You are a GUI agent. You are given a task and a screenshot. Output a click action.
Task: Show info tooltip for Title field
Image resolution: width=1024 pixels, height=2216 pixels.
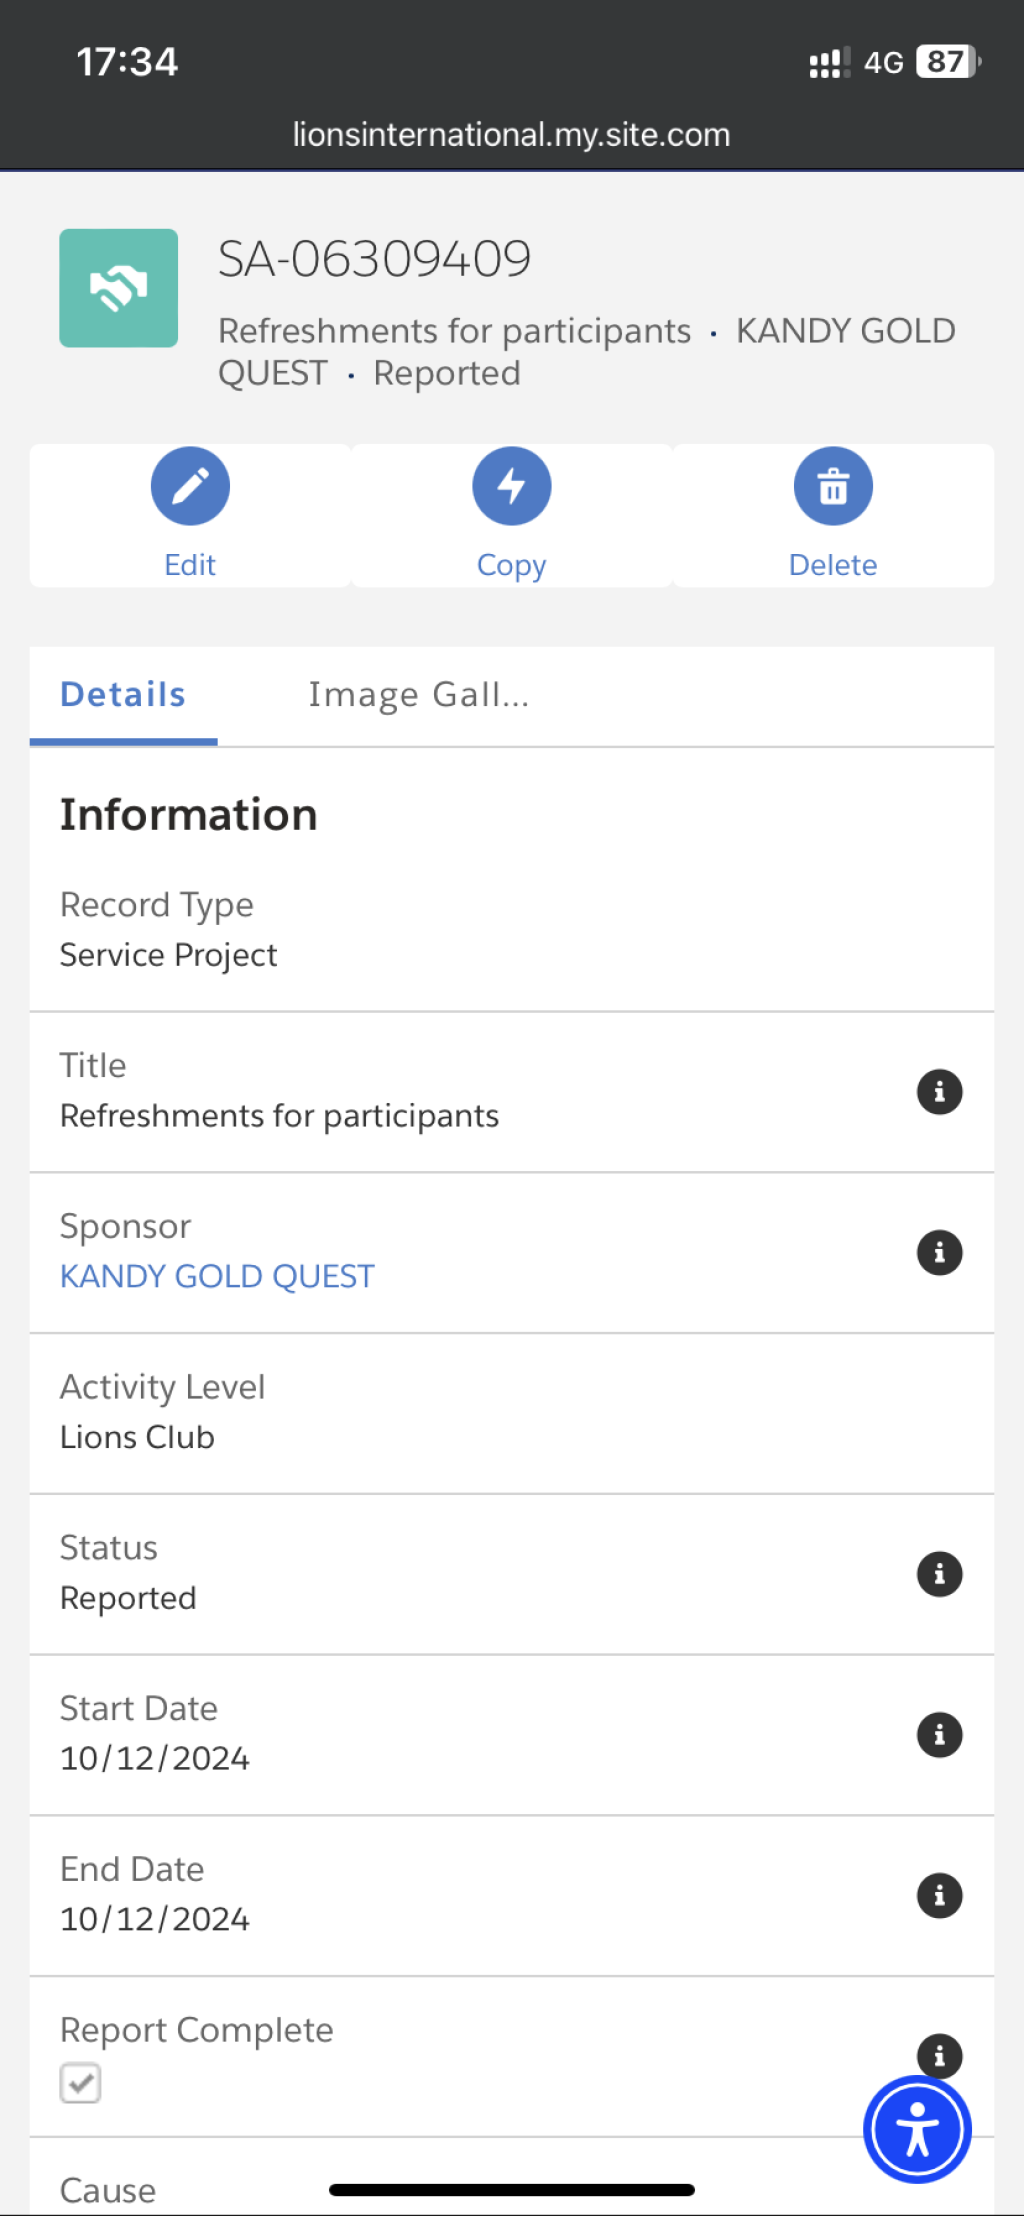(940, 1092)
